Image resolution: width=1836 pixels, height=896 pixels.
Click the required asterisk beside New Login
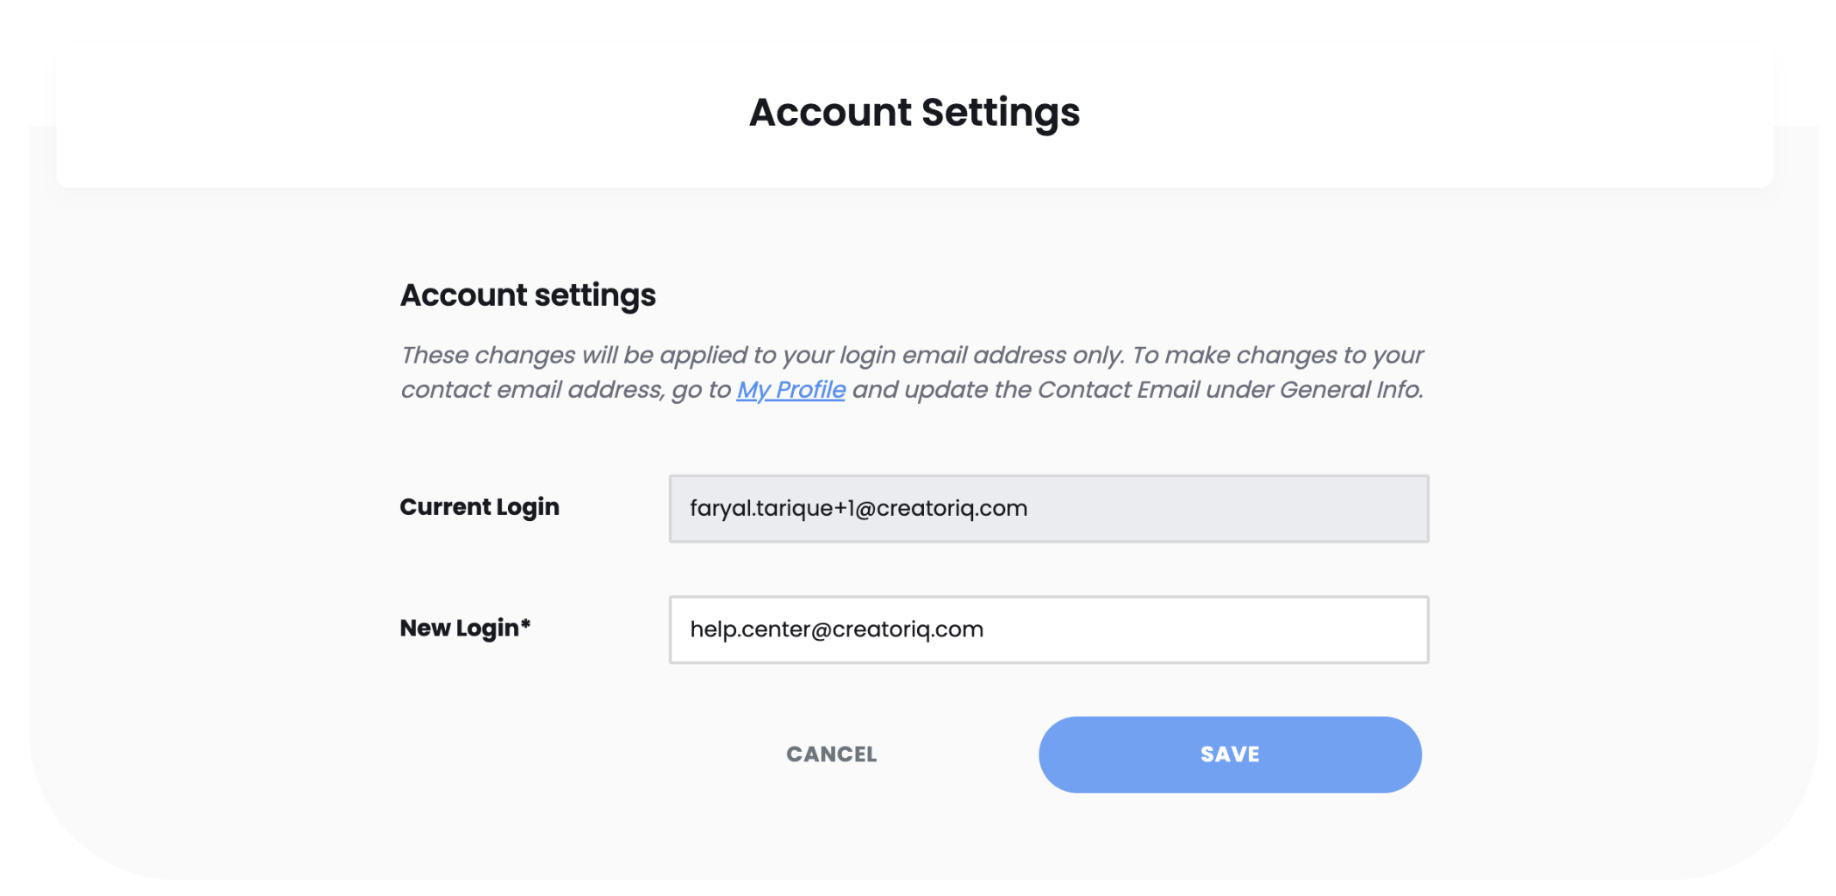[x=526, y=625]
